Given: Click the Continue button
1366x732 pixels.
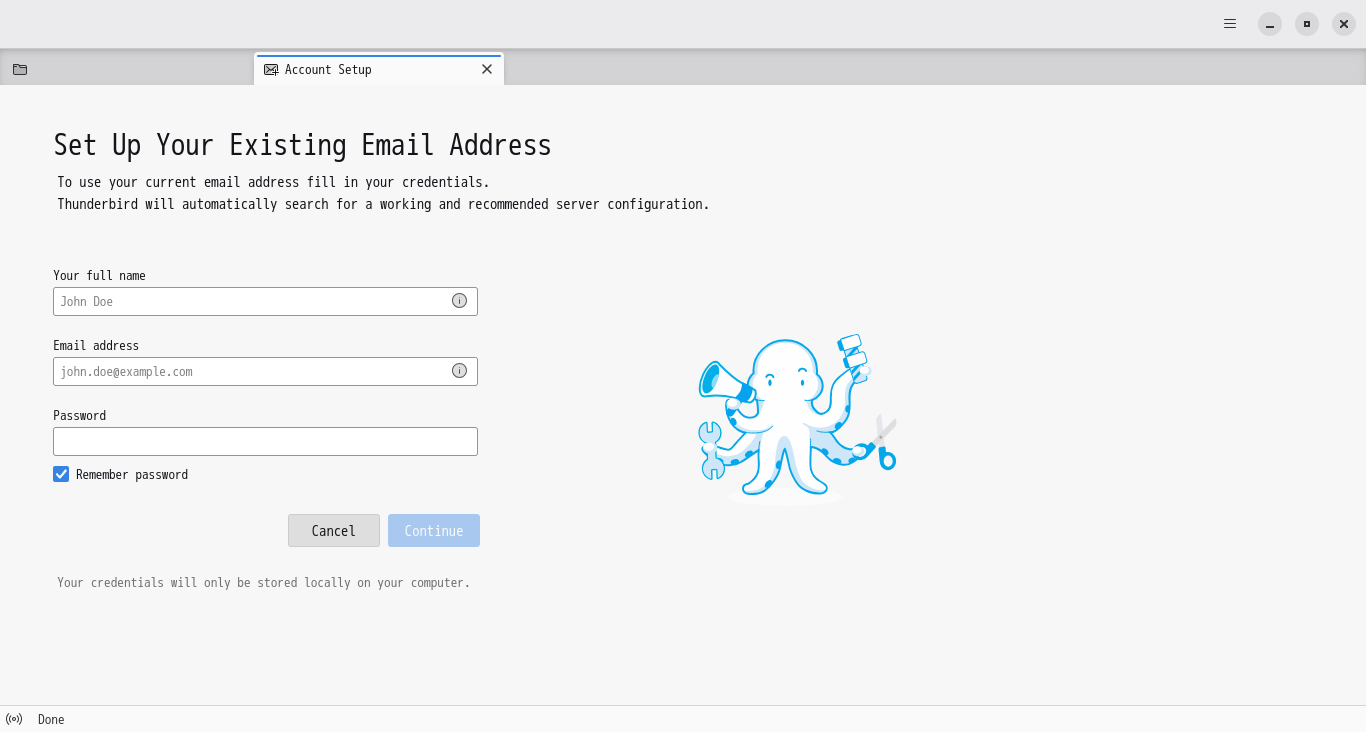Looking at the screenshot, I should pos(434,531).
